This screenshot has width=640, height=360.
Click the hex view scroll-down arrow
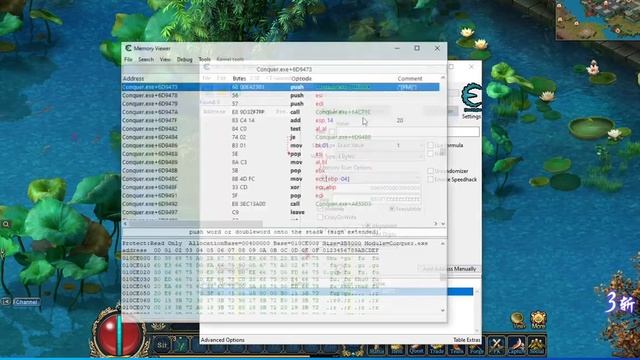pyautogui.click(x=443, y=311)
